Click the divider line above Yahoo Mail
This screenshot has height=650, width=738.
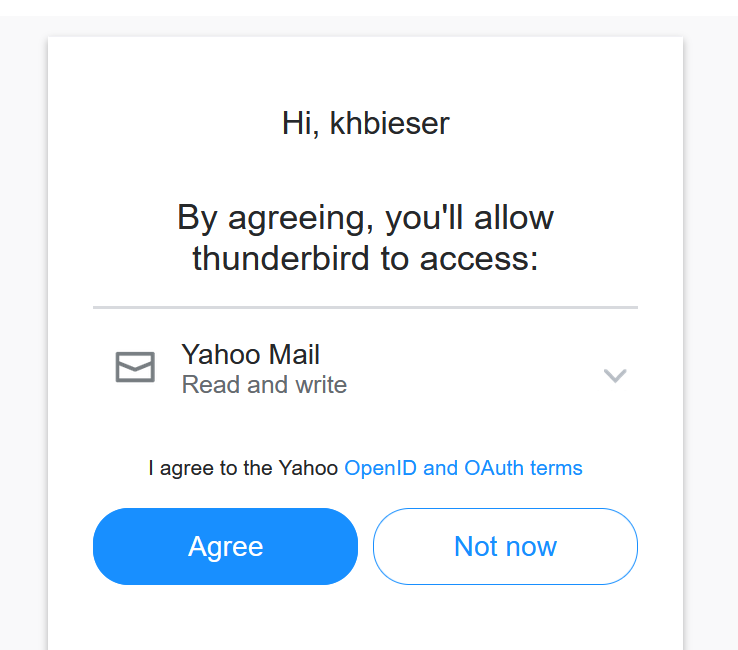point(365,307)
